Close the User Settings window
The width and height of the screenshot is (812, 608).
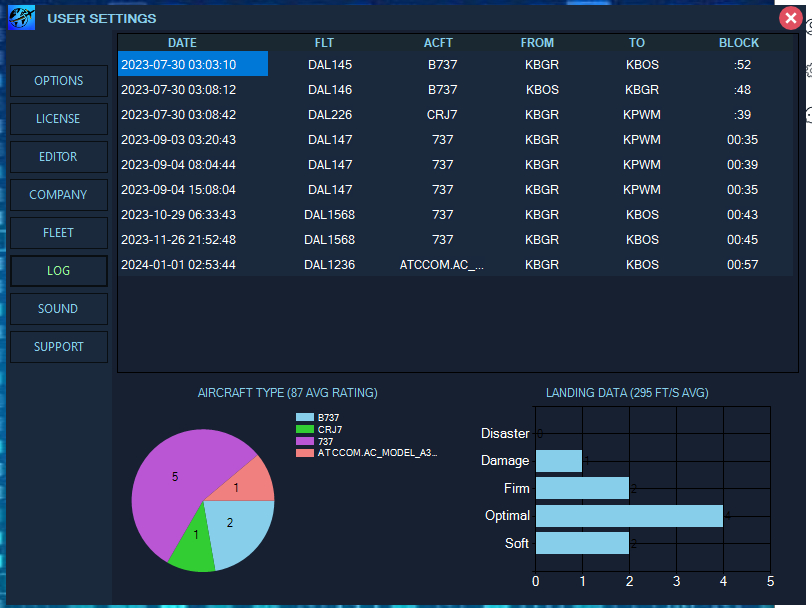(790, 18)
